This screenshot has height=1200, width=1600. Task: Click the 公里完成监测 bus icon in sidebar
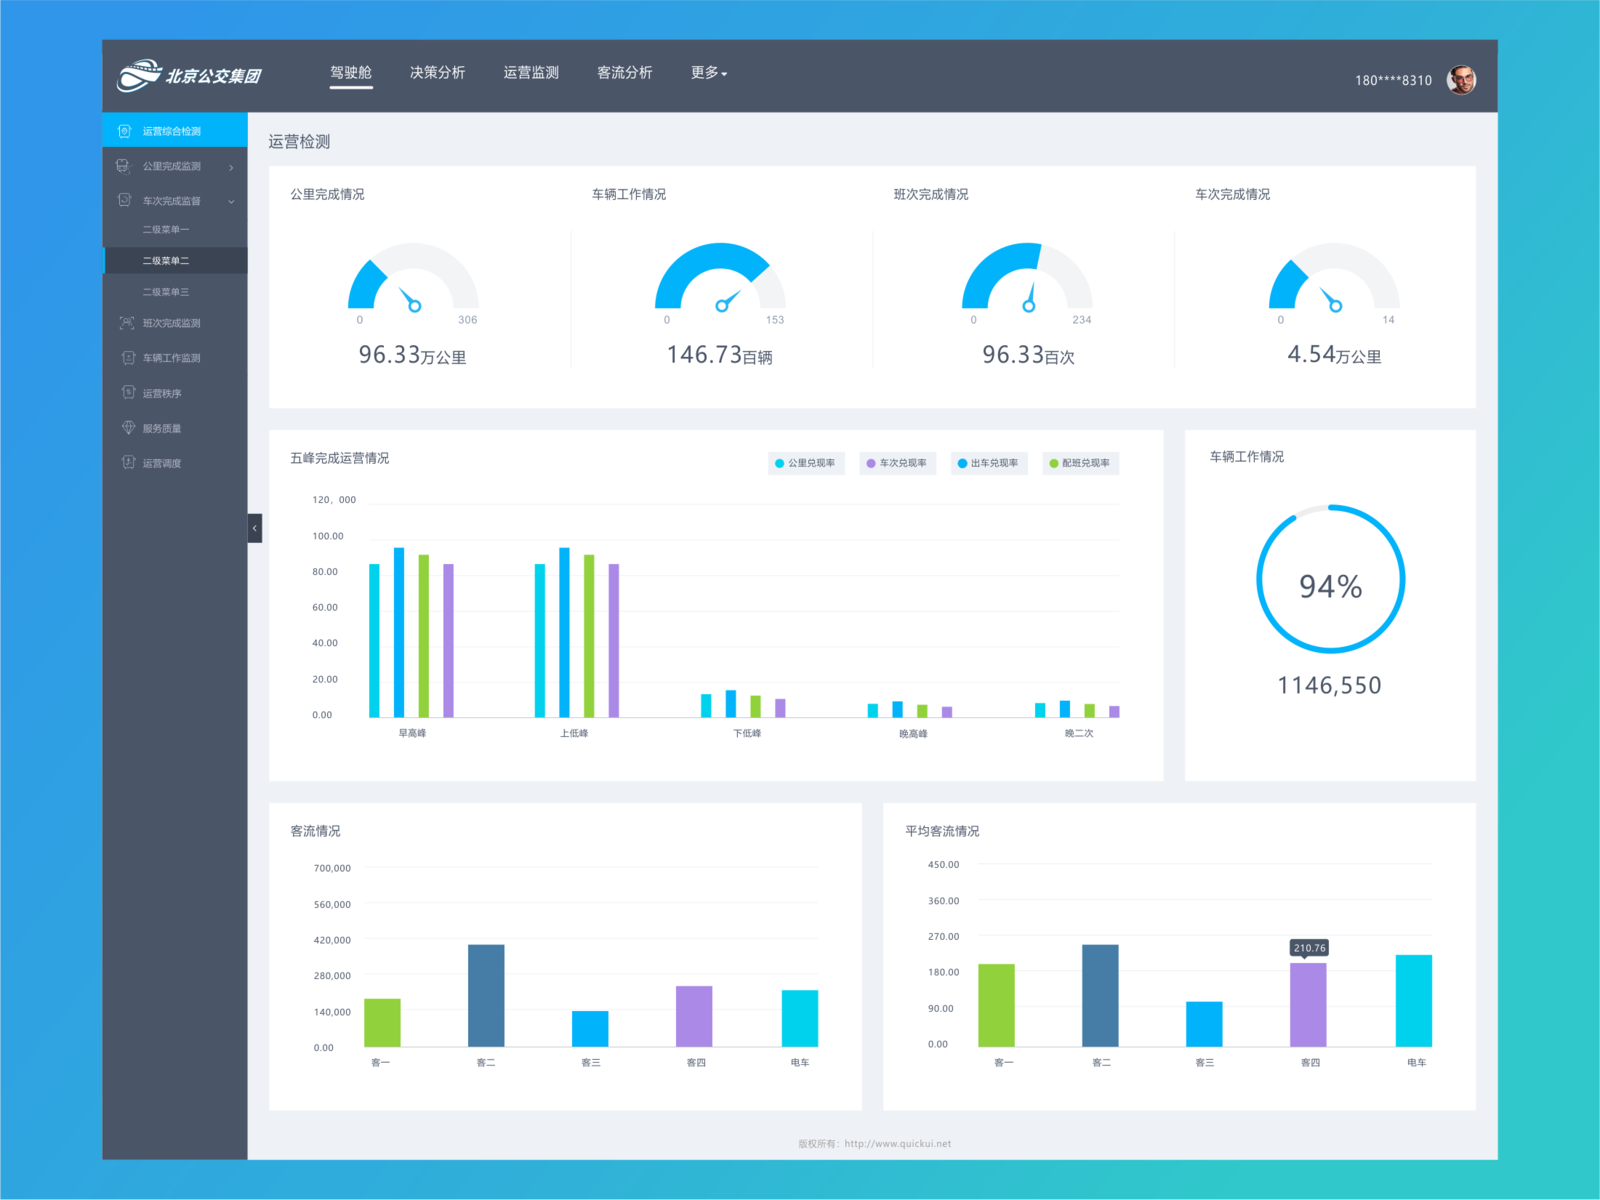click(x=124, y=166)
